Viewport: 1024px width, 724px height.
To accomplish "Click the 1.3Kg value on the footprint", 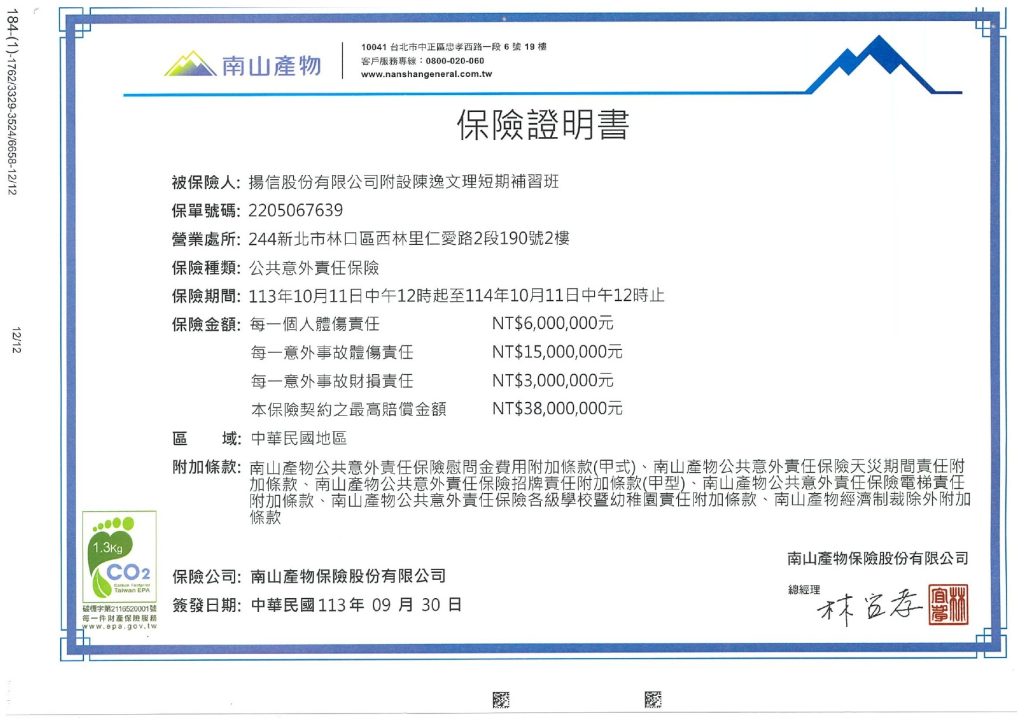I will pyautogui.click(x=108, y=548).
